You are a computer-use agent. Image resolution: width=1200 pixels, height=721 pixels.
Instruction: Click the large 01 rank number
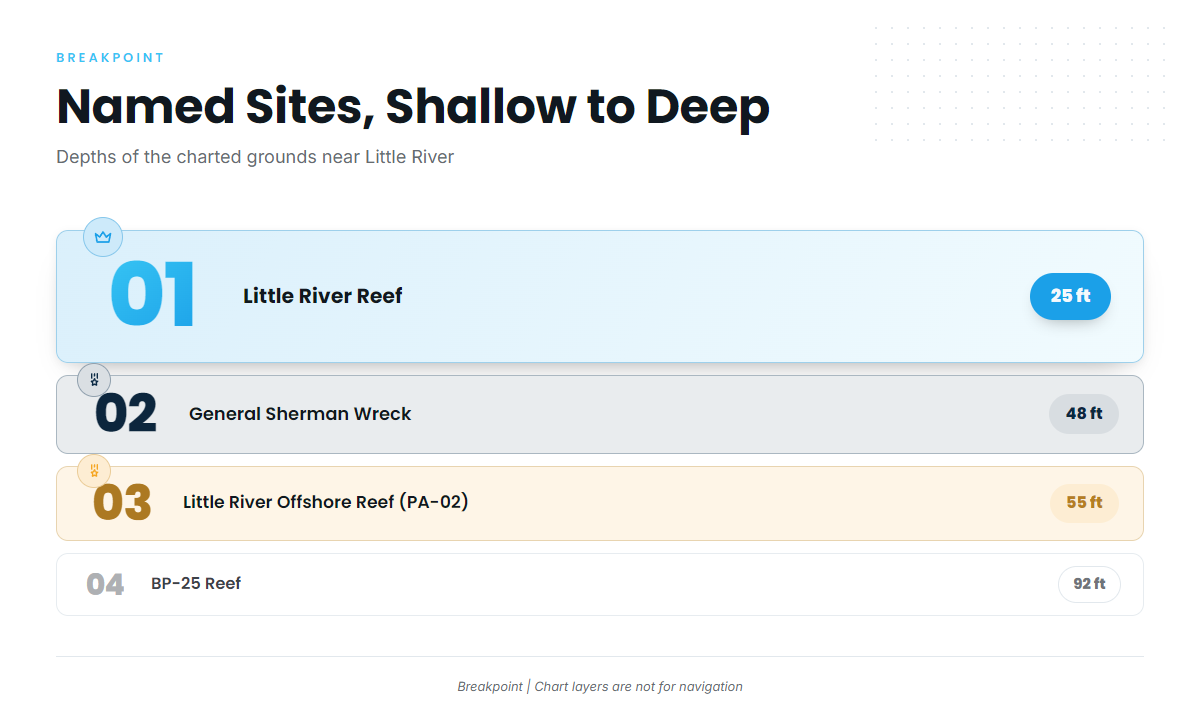click(153, 296)
